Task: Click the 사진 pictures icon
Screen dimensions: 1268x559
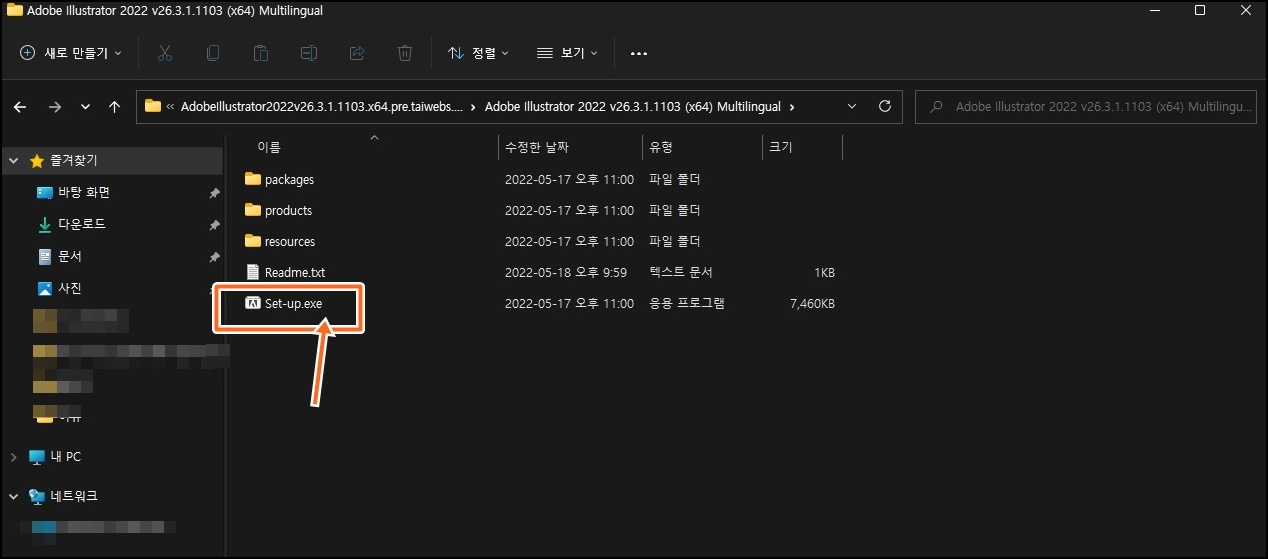Action: [45, 289]
